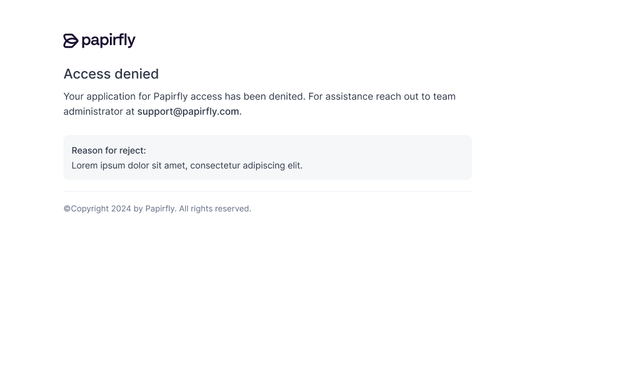Click the word 'administrator' in the message
This screenshot has width=640, height=368.
93,112
